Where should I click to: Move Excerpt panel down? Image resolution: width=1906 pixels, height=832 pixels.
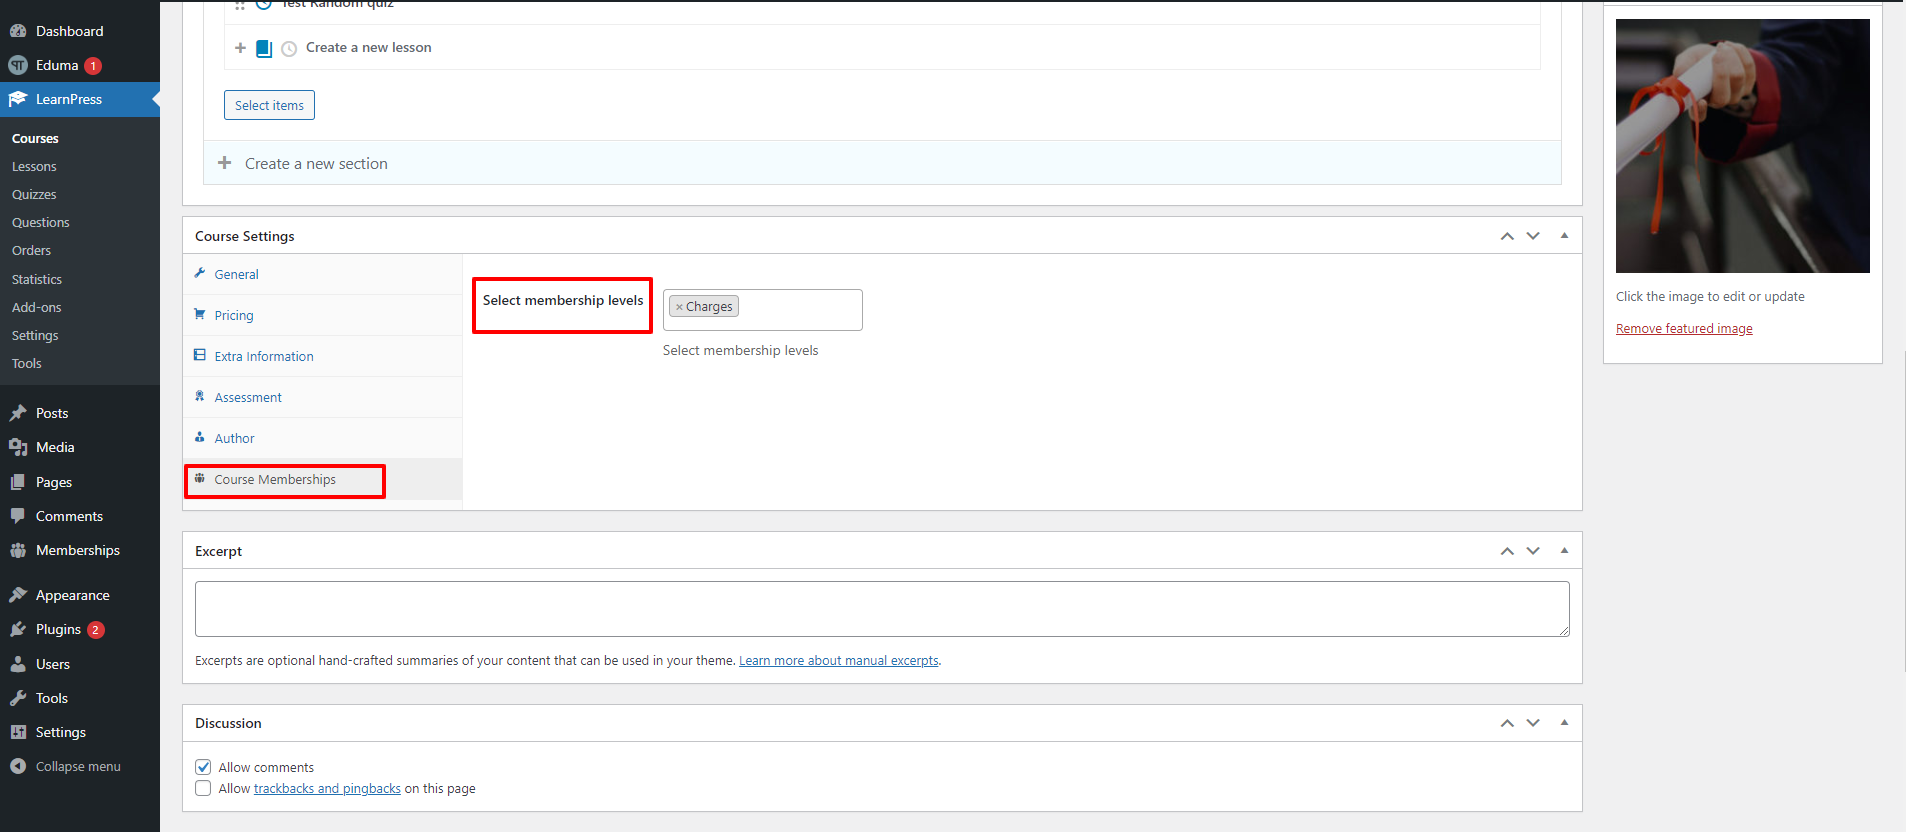(x=1533, y=551)
